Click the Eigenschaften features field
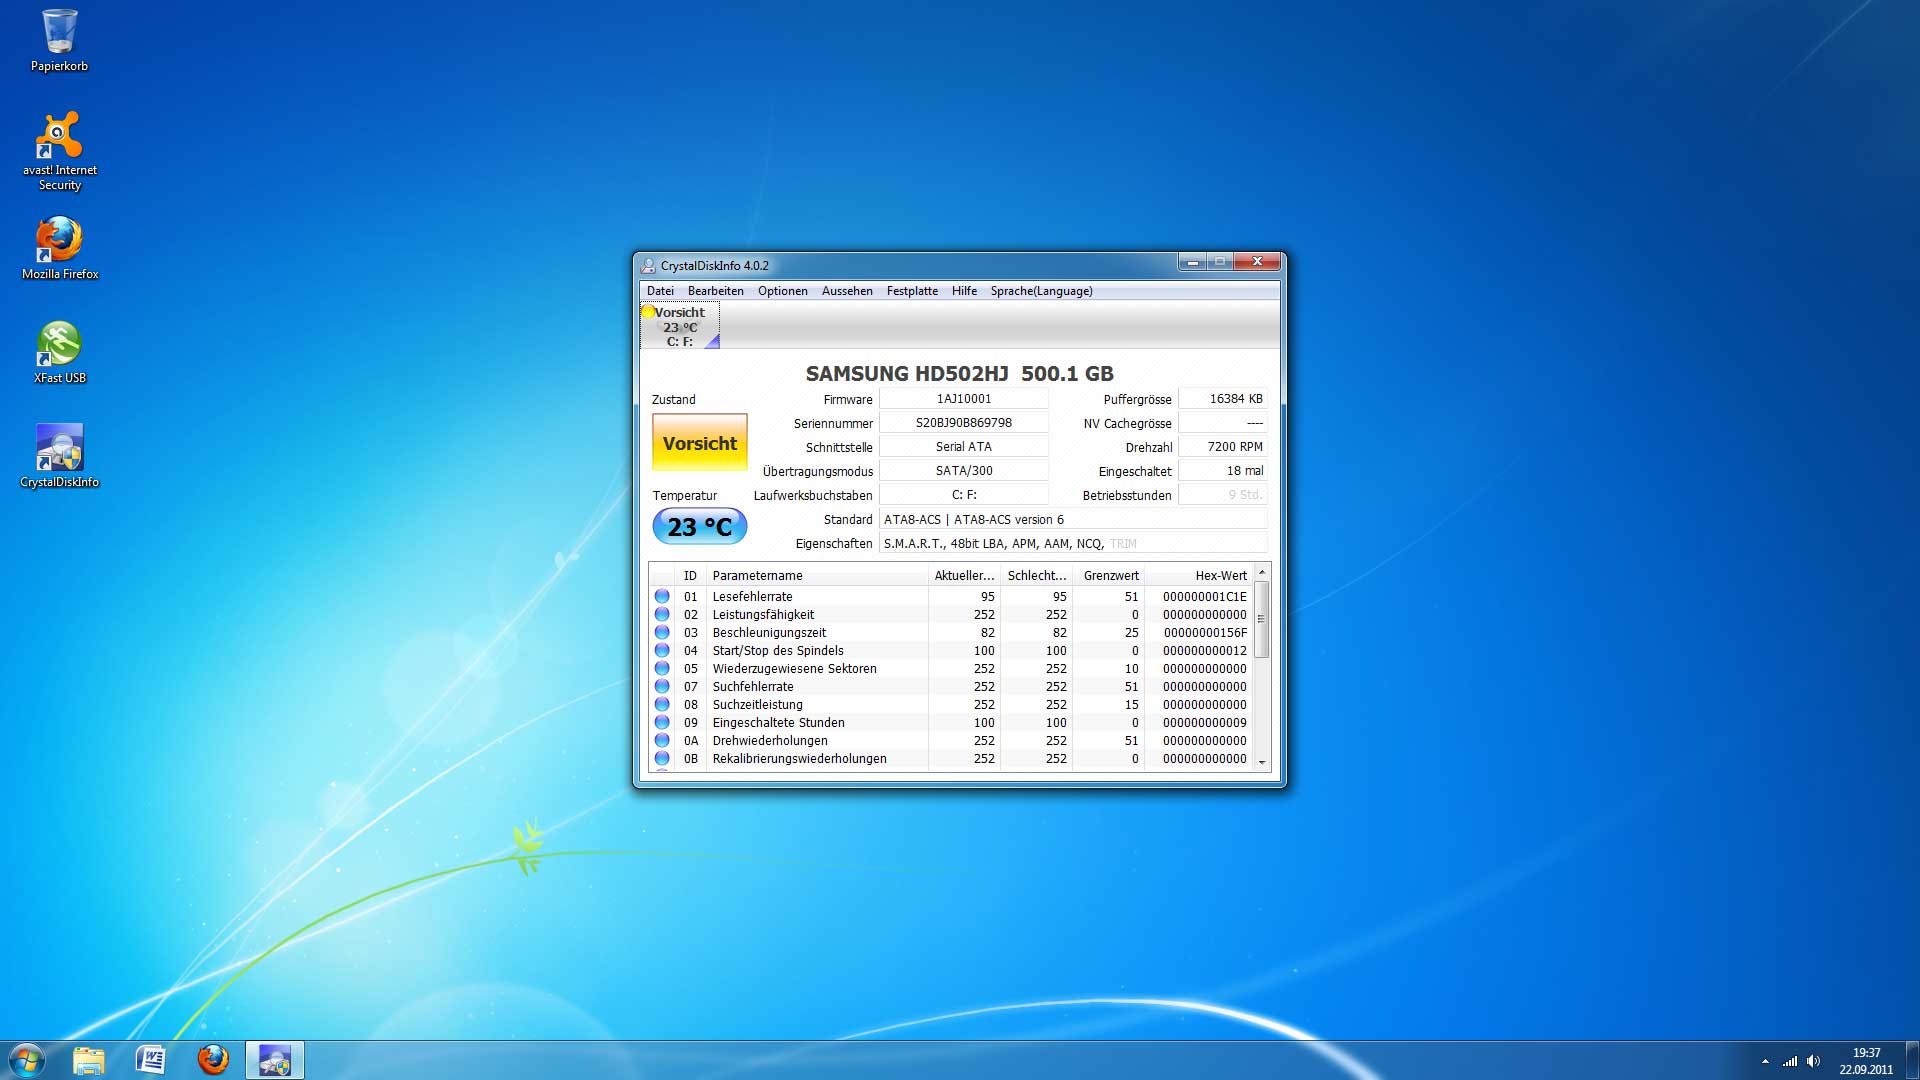1920x1080 pixels. 1073,544
